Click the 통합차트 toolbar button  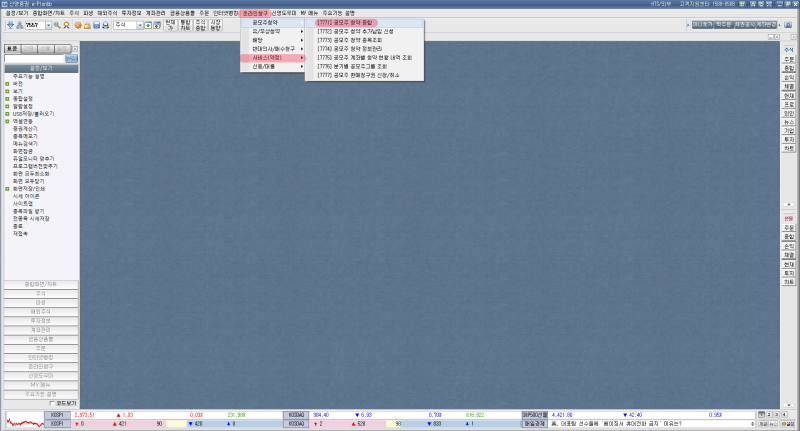pyautogui.click(x=185, y=25)
